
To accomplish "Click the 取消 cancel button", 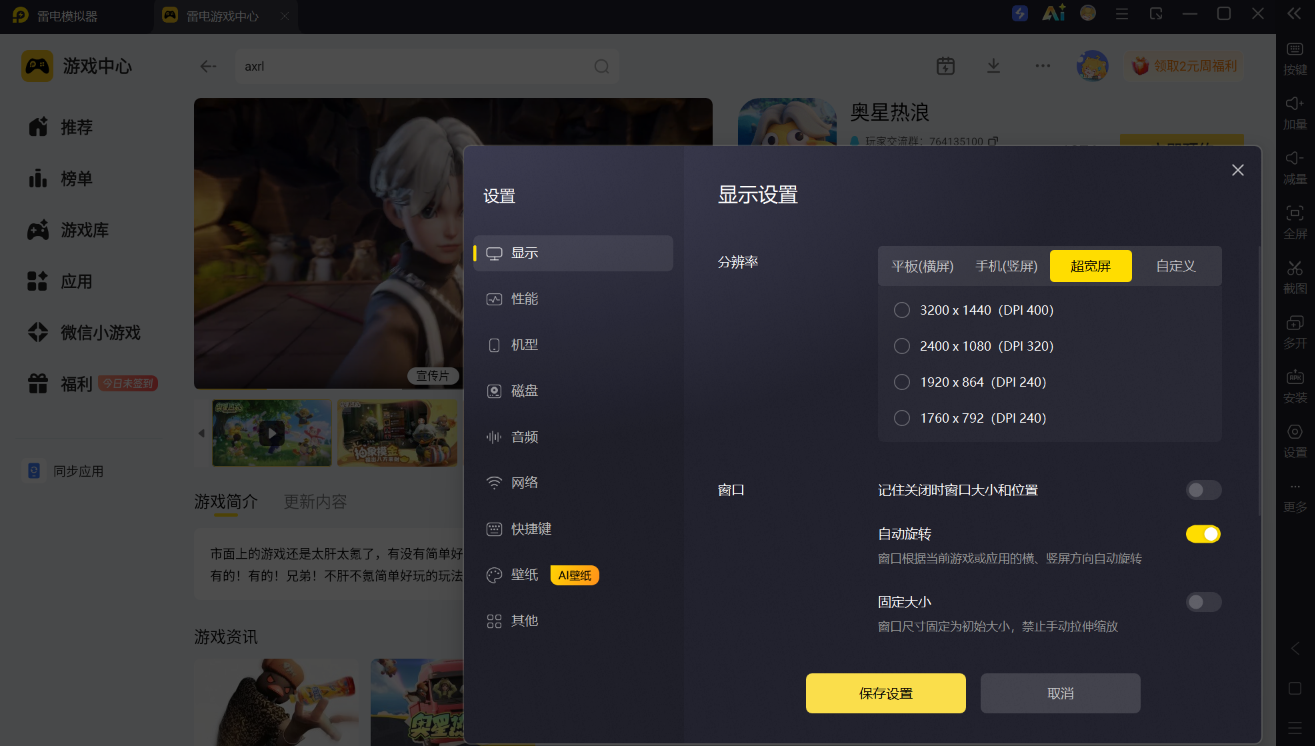I will point(1060,693).
